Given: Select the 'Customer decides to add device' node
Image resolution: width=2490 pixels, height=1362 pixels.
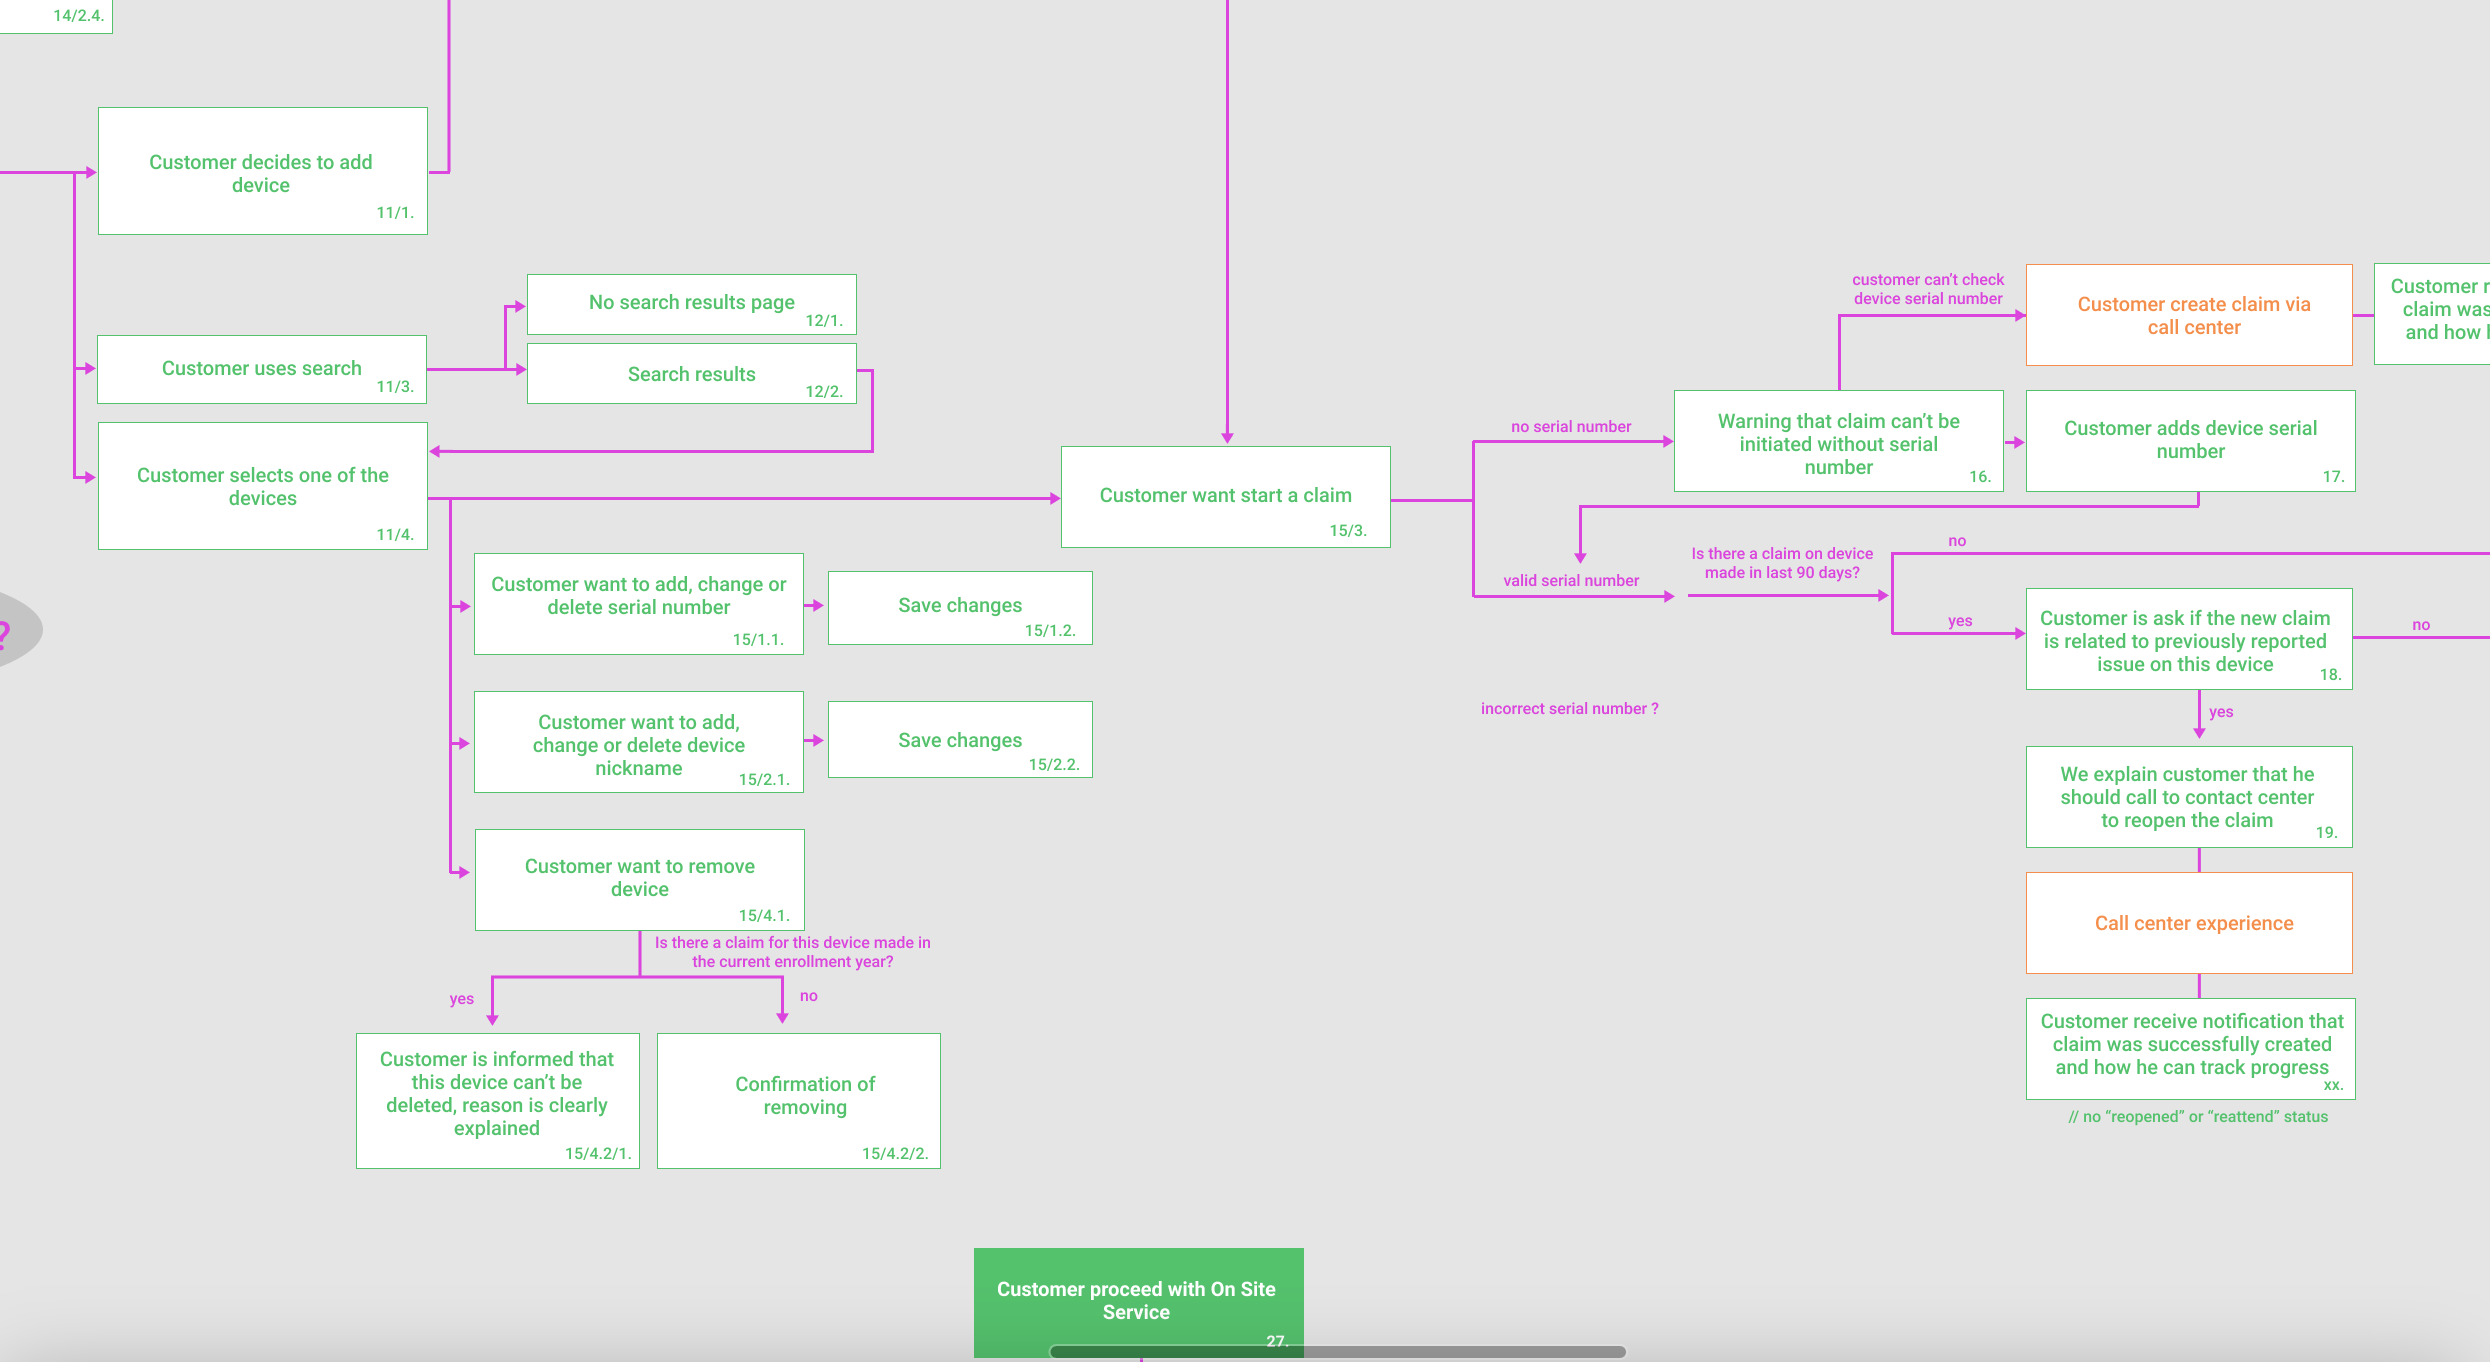Looking at the screenshot, I should click(261, 172).
